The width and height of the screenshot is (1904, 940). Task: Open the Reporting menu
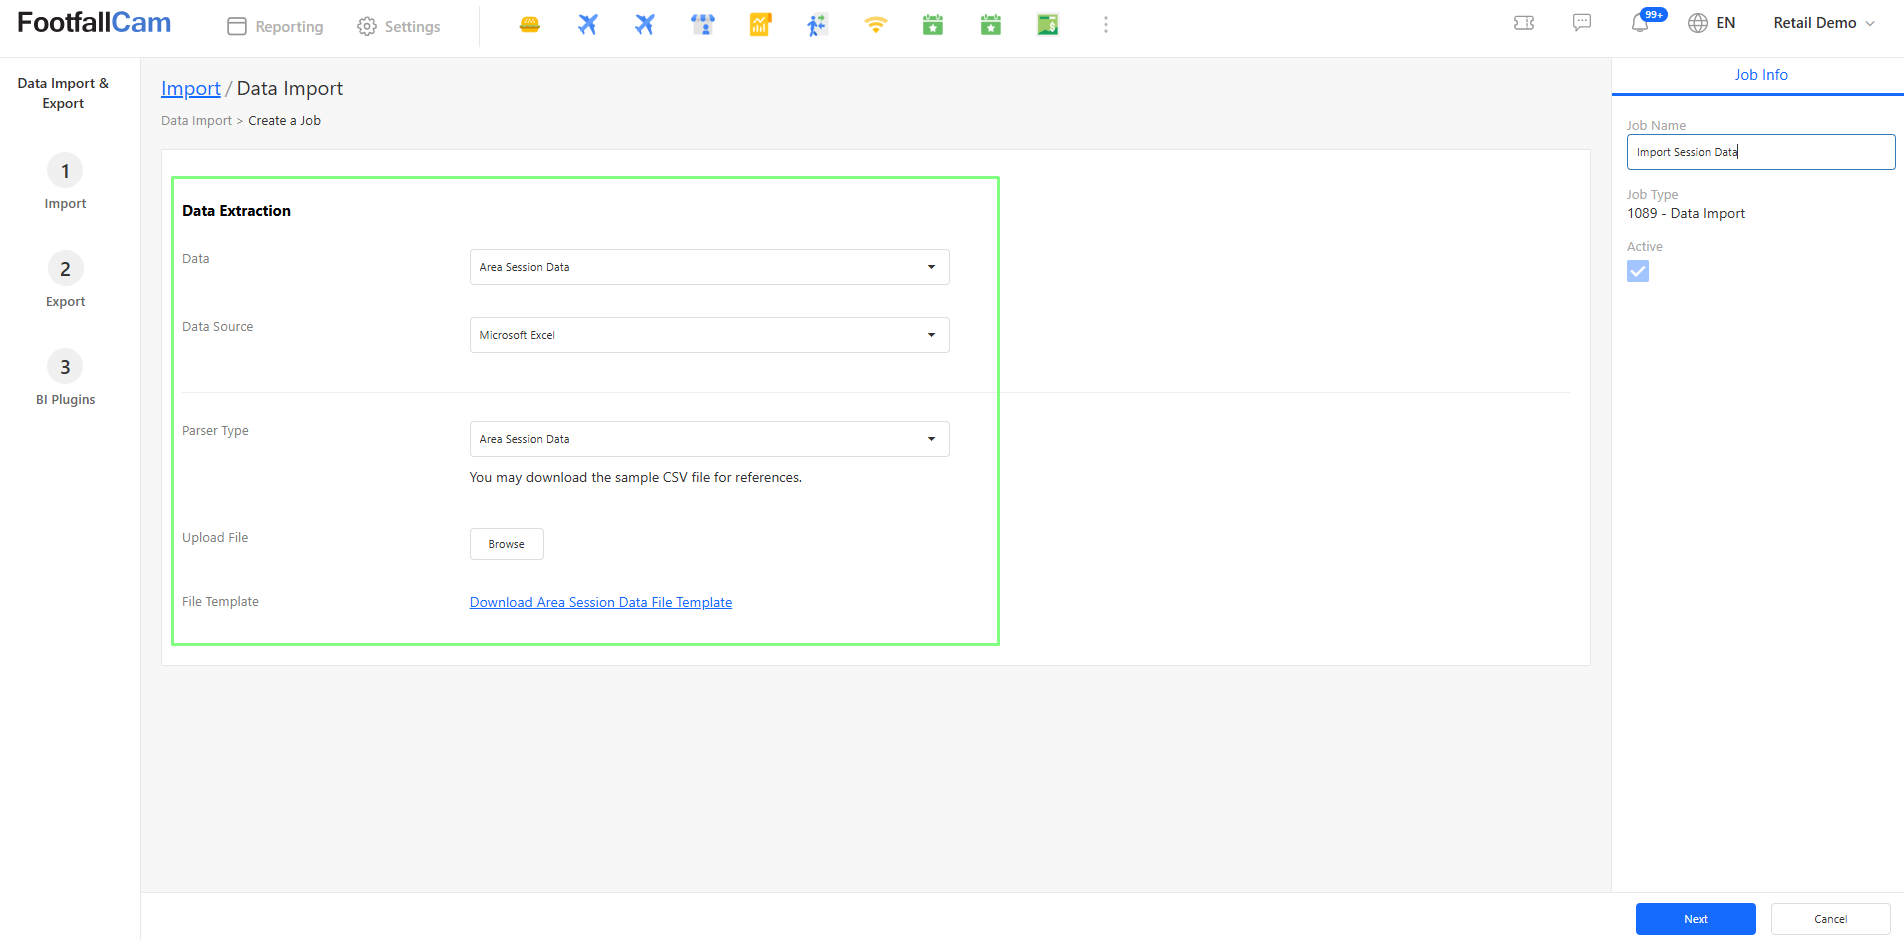[x=276, y=27]
